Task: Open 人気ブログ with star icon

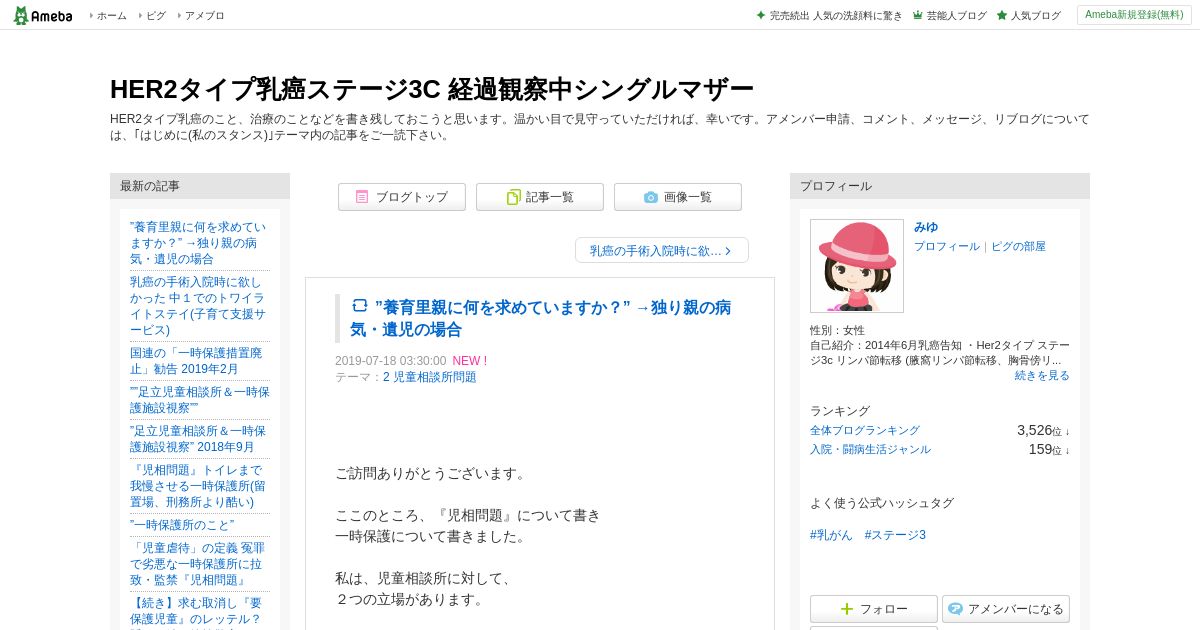Action: (x=1028, y=15)
